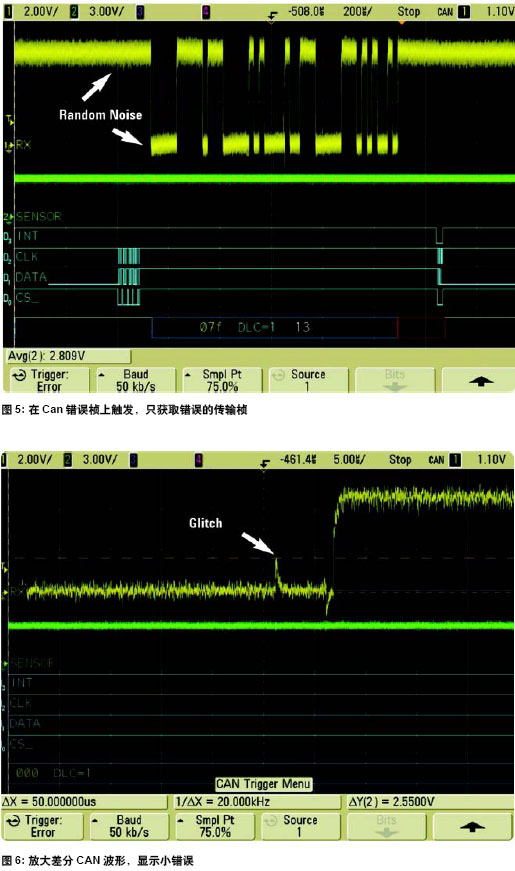This screenshot has height=871, width=515.
Task: Click the Source 1 softkey in Figure 6
Action: (x=300, y=826)
